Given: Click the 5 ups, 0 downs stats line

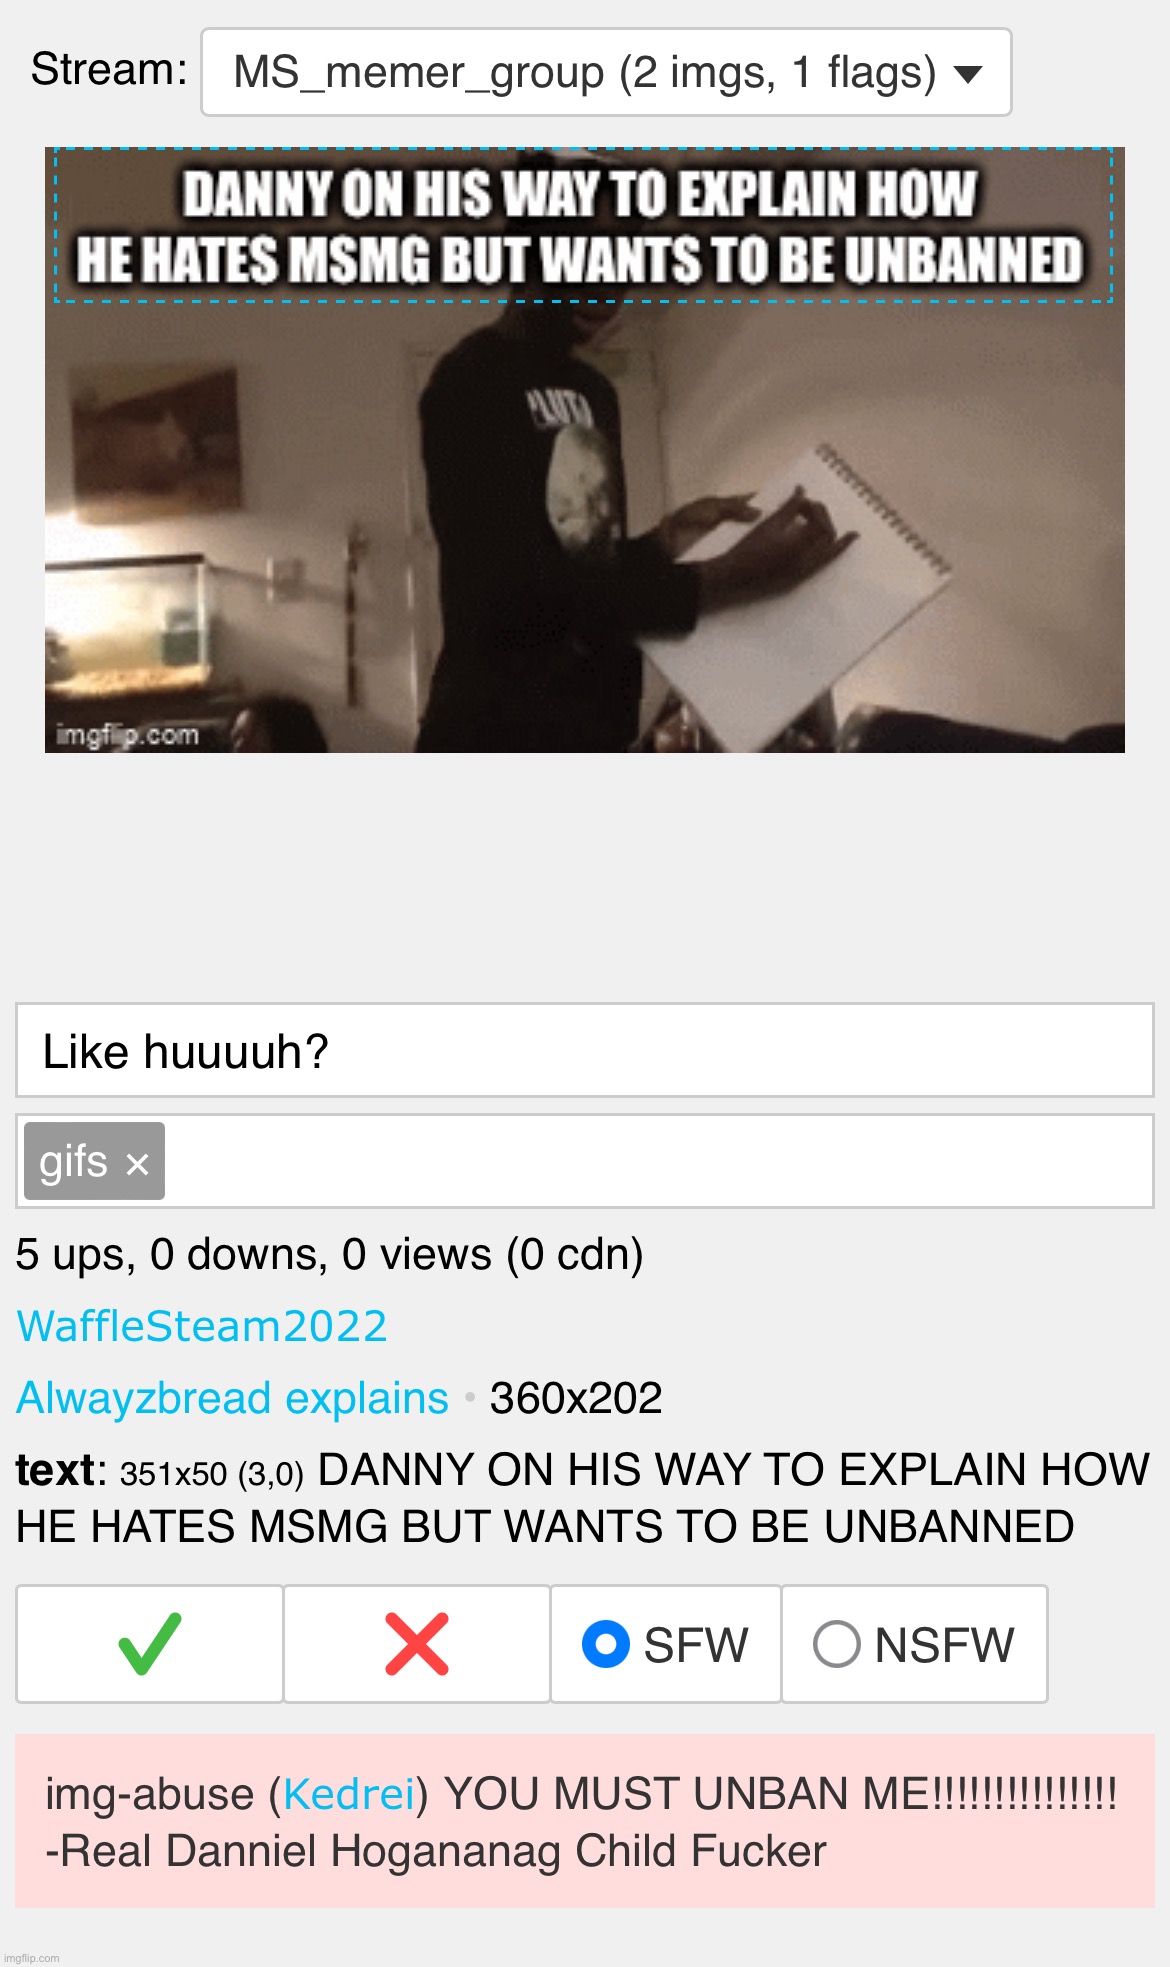Looking at the screenshot, I should pyautogui.click(x=330, y=1254).
